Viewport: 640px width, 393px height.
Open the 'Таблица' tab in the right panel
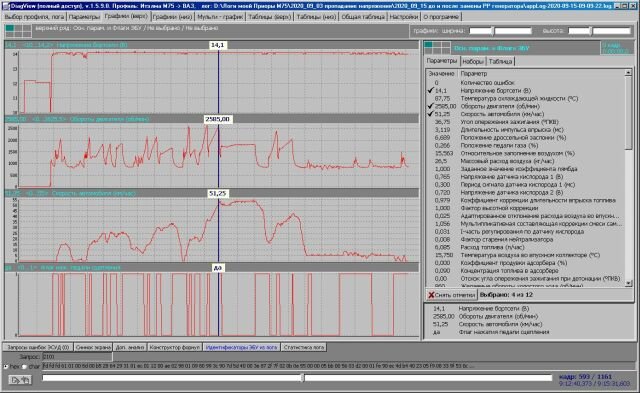[x=500, y=62]
